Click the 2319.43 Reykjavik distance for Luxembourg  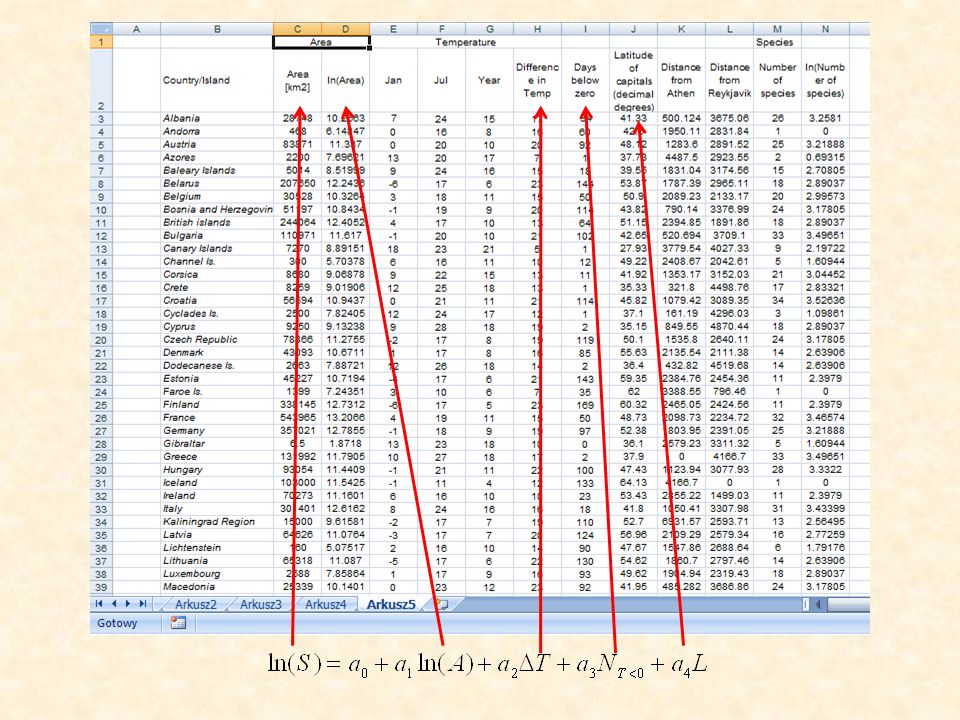(x=729, y=574)
